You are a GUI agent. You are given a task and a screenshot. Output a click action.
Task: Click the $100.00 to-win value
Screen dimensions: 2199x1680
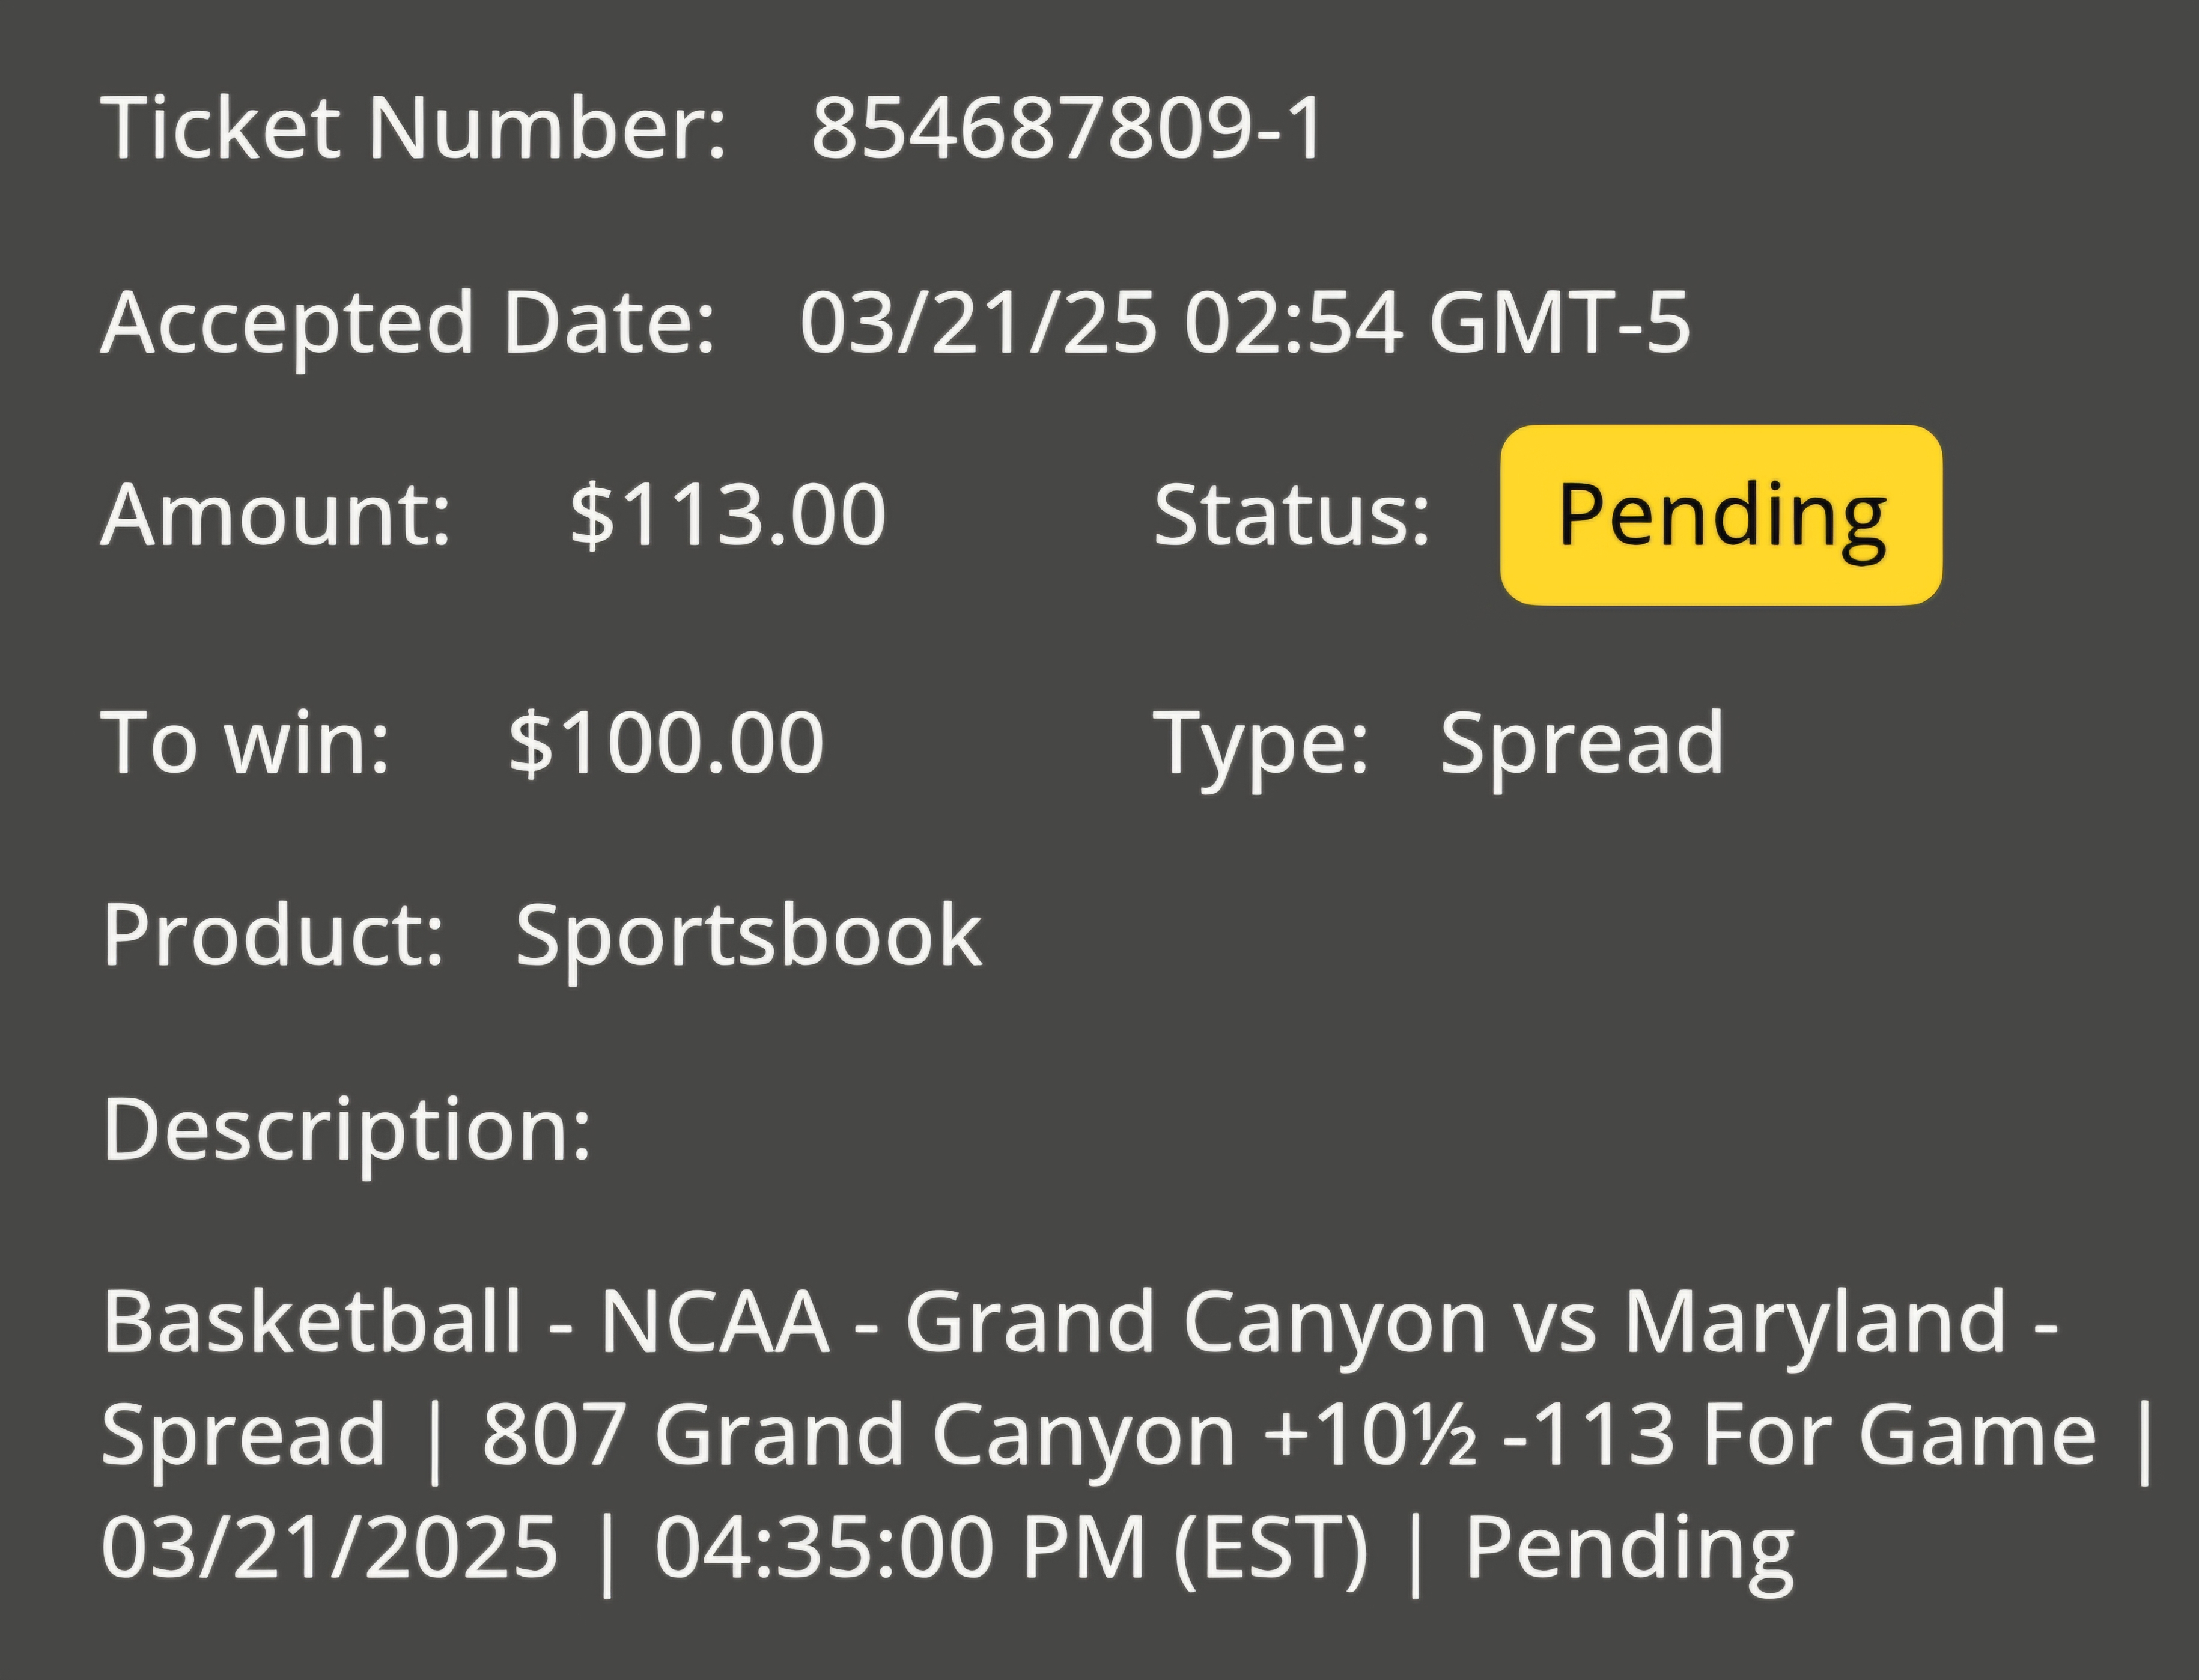tap(666, 742)
